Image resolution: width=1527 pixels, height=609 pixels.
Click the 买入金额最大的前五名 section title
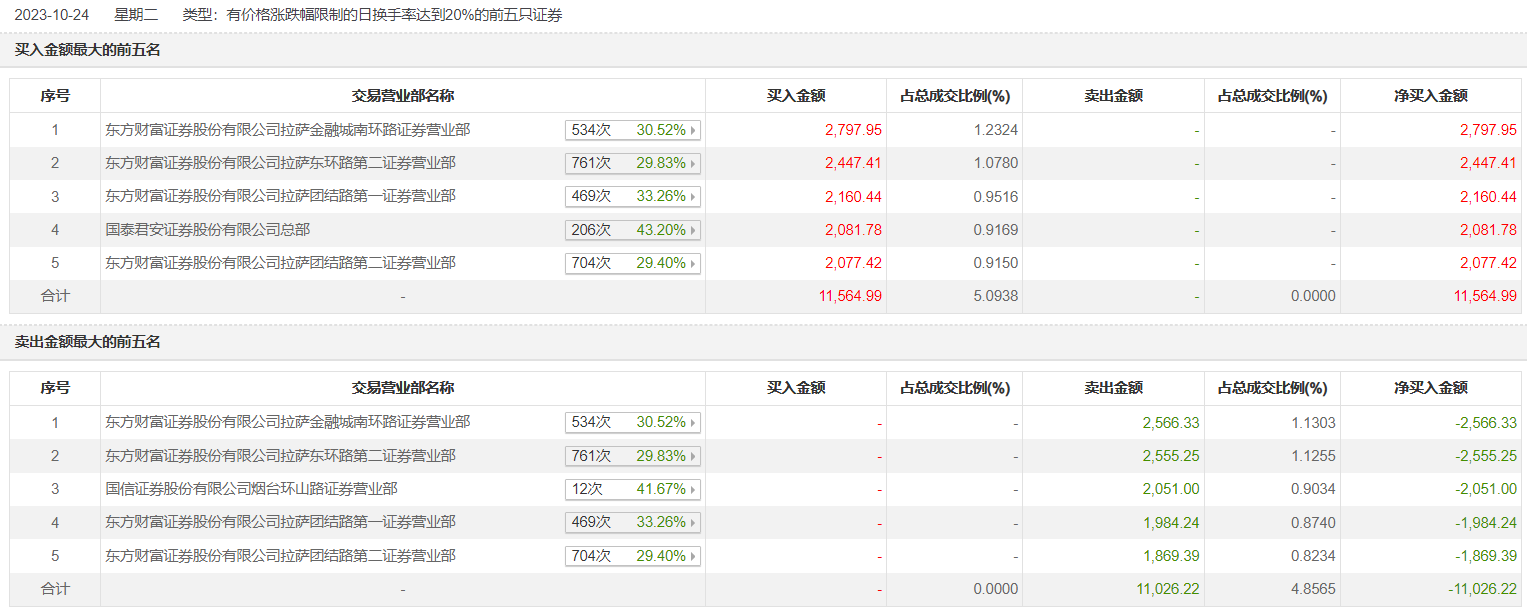[87, 50]
